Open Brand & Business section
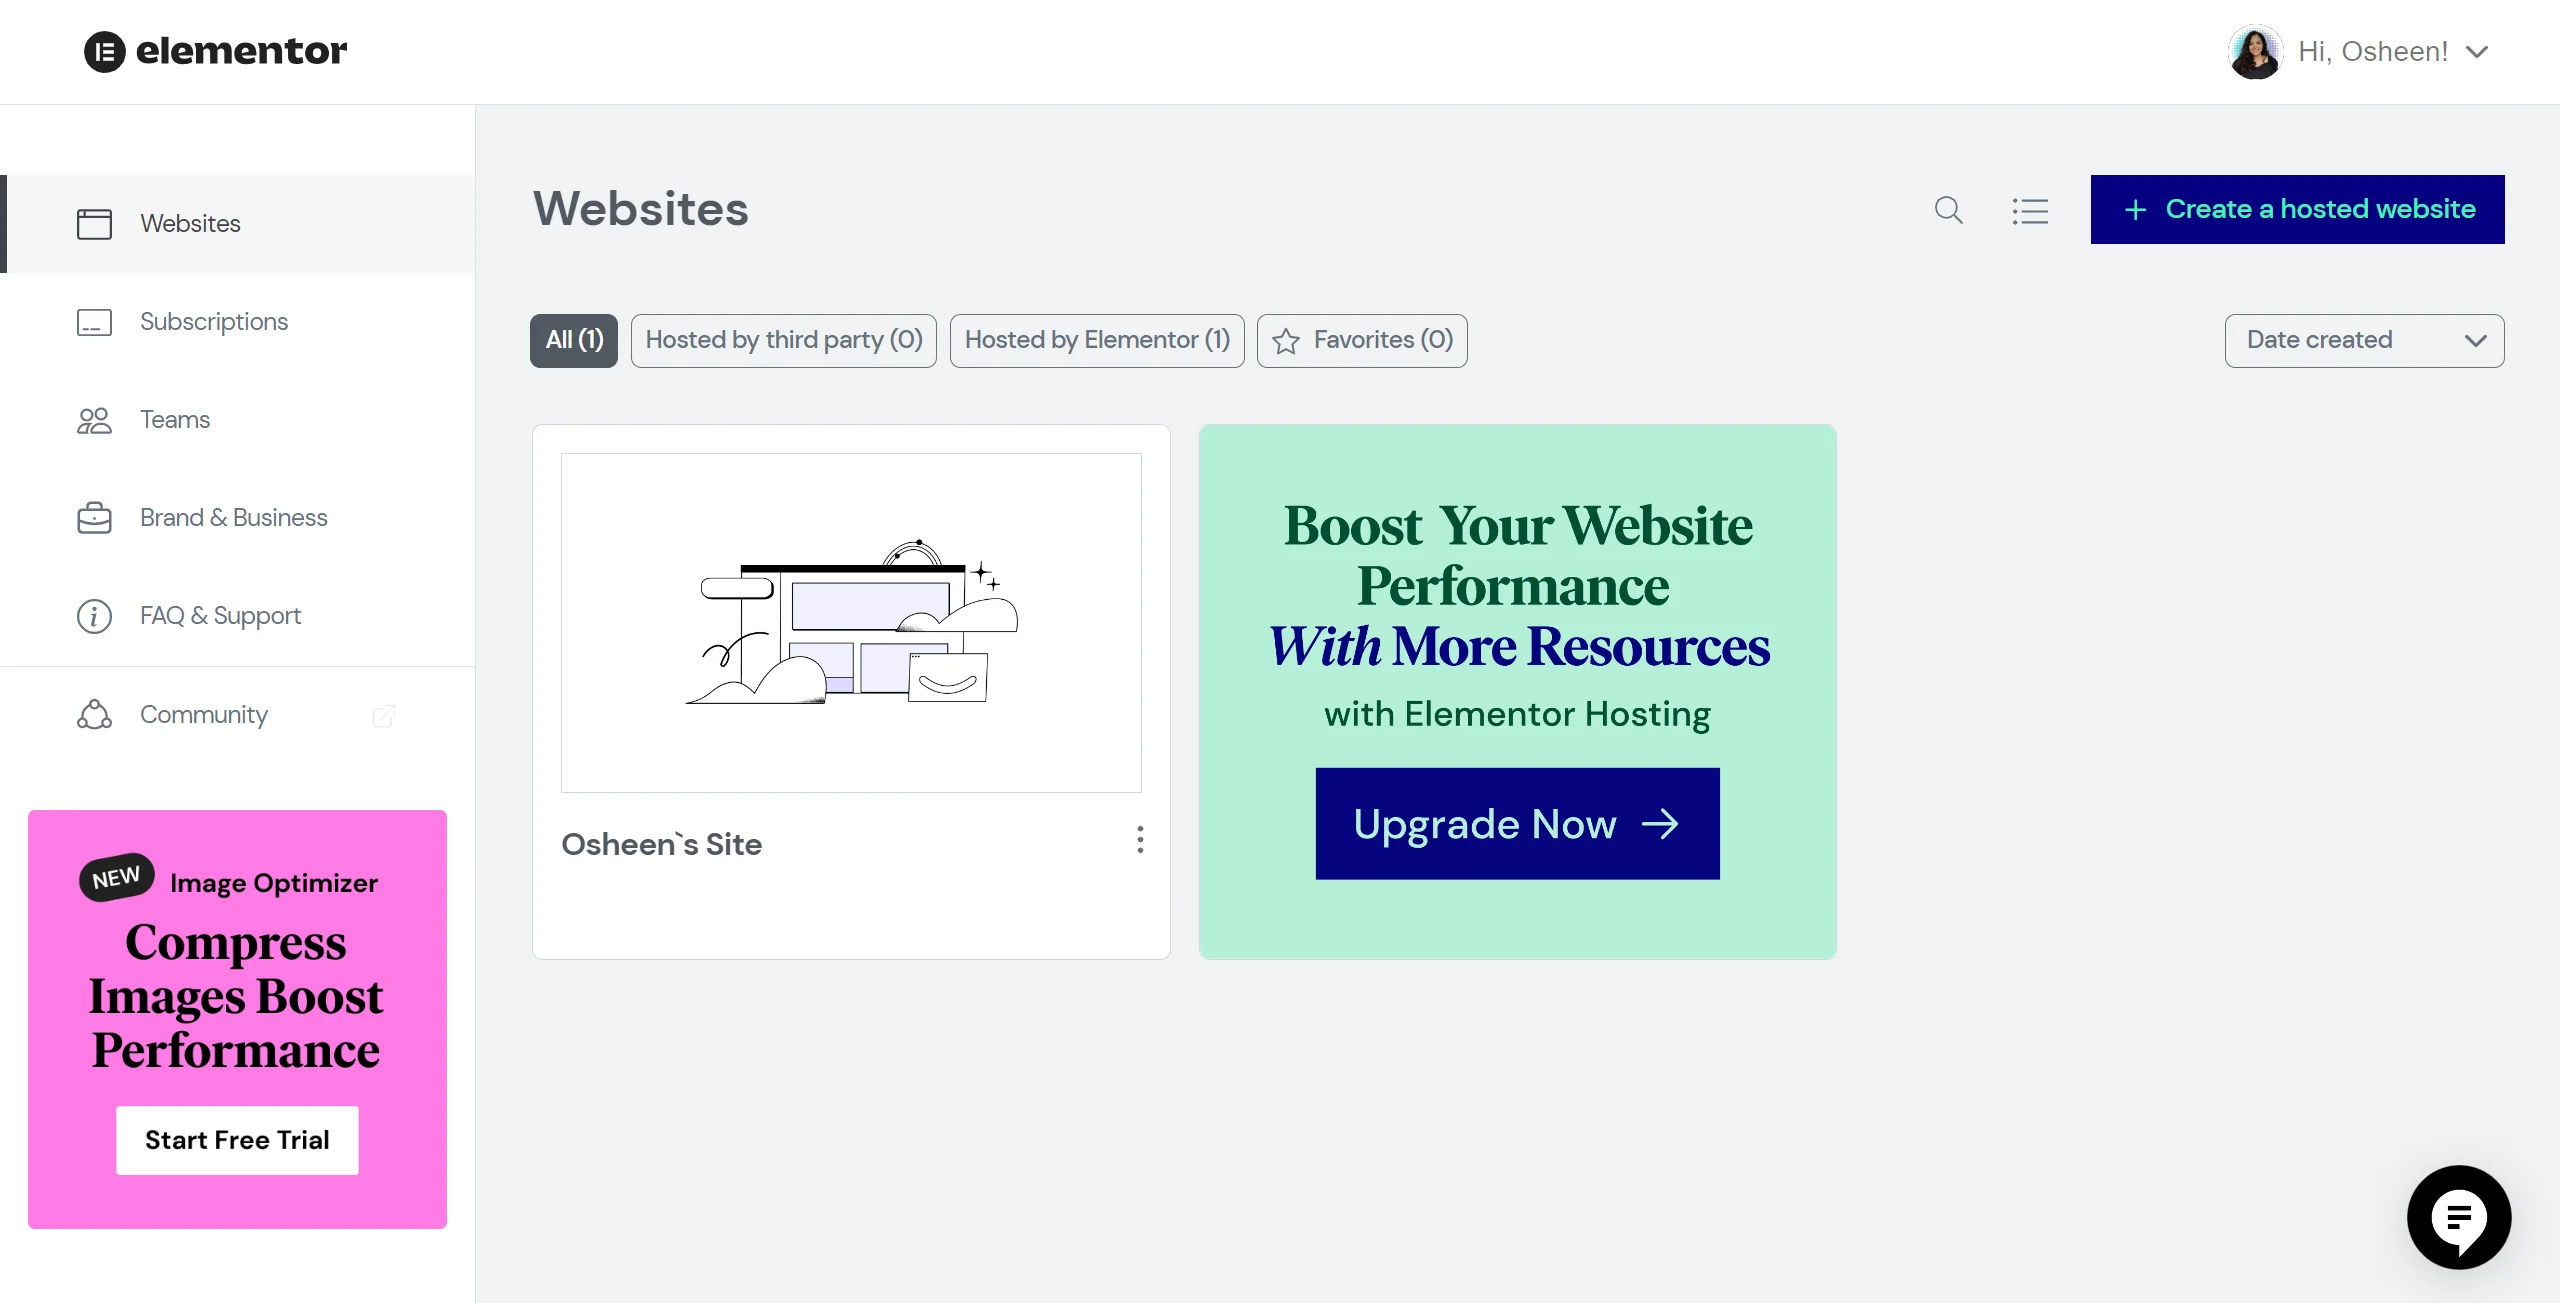The height and width of the screenshot is (1303, 2560). [x=238, y=518]
